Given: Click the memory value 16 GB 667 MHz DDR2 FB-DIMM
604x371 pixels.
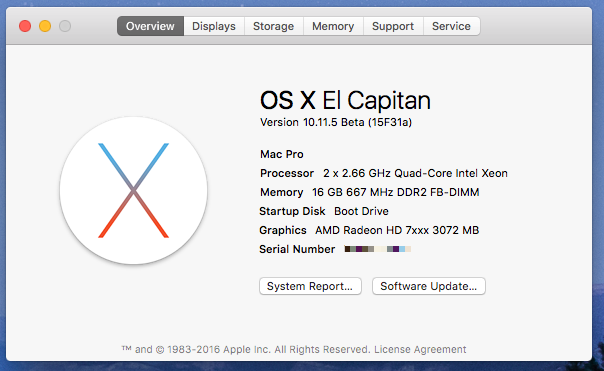Looking at the screenshot, I should tap(396, 192).
